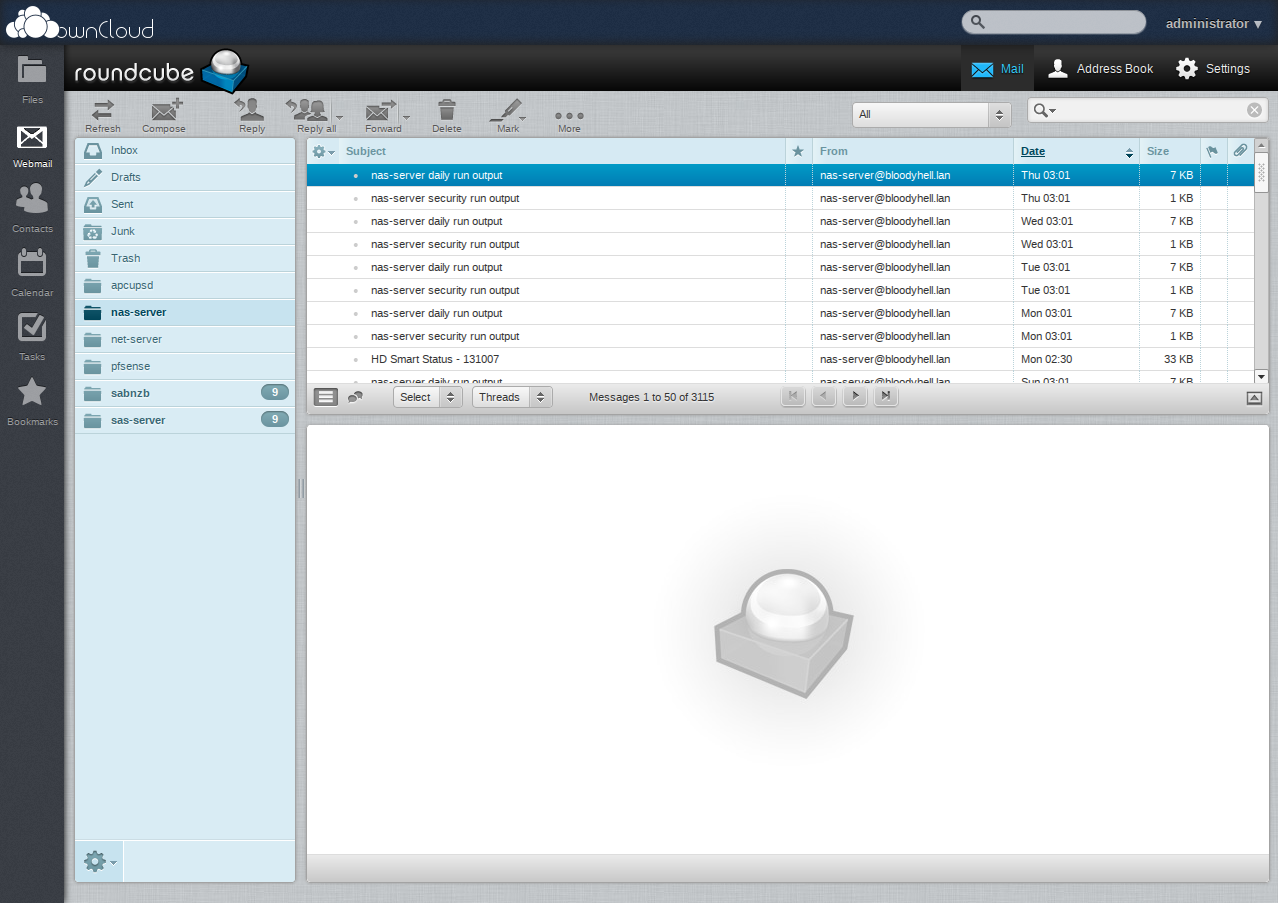Open the Threads dropdown
The image size is (1278, 903).
tap(512, 397)
